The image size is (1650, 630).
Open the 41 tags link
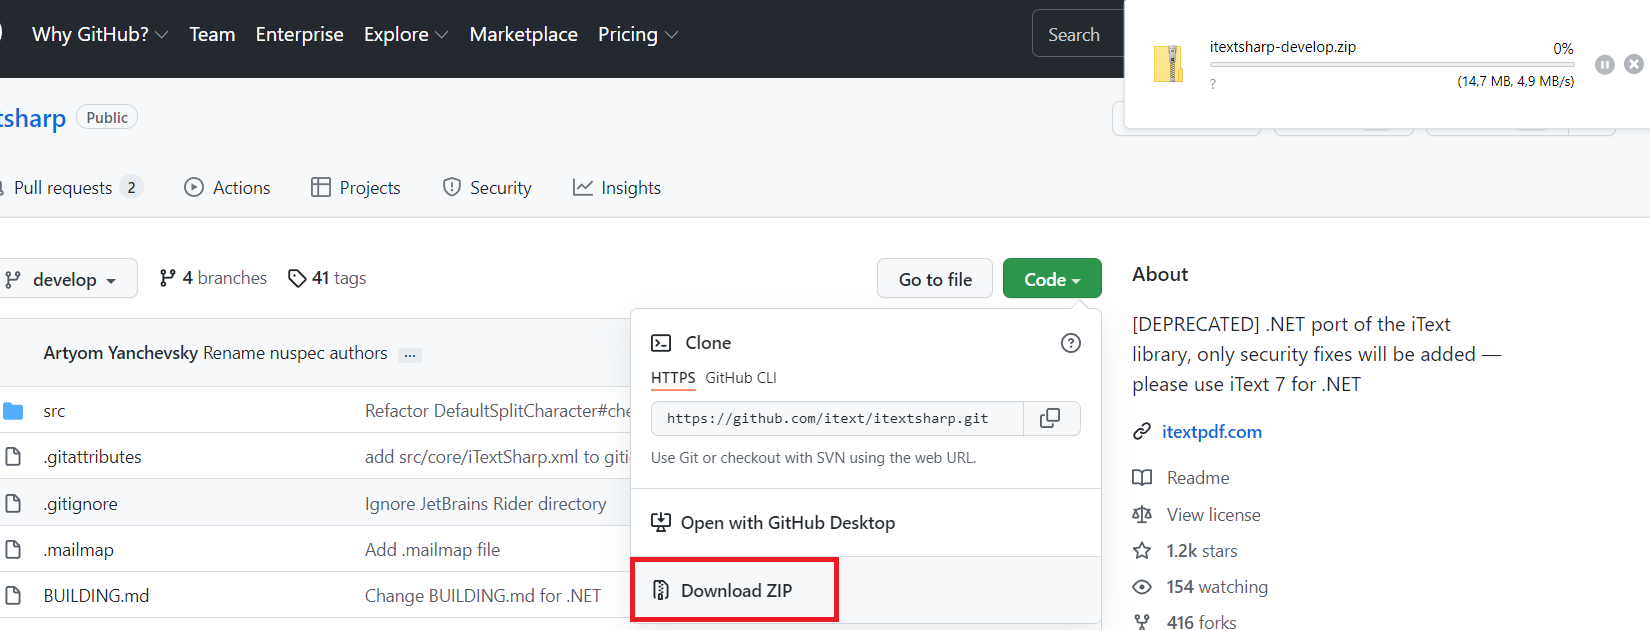click(327, 278)
